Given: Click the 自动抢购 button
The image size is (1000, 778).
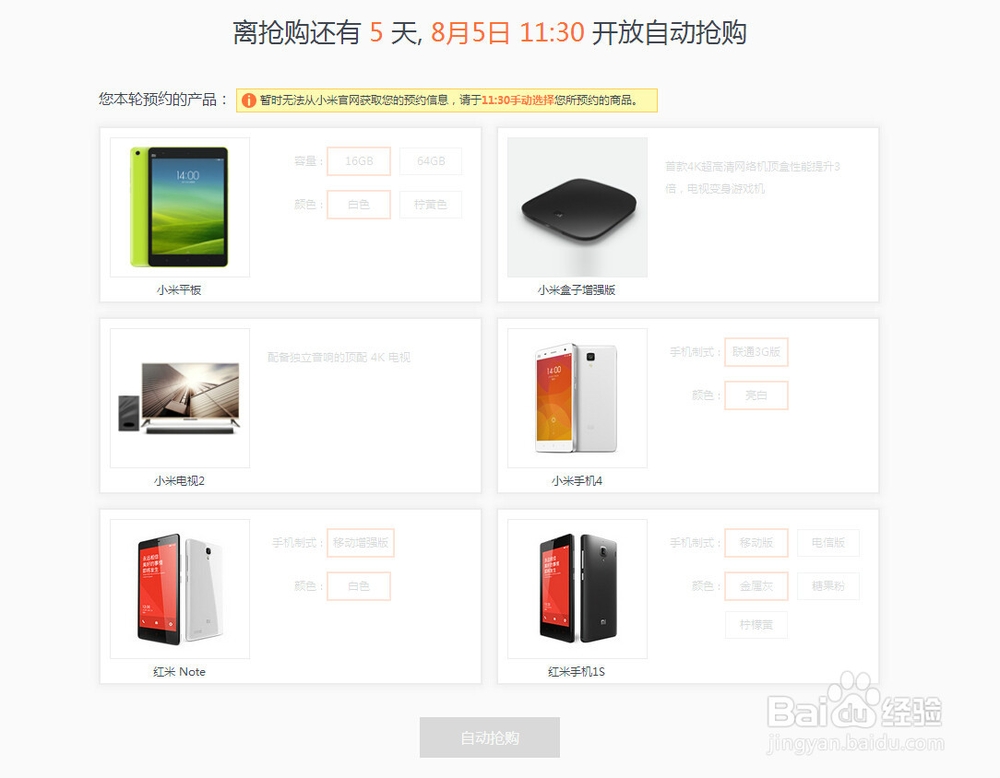Looking at the screenshot, I should tap(490, 738).
